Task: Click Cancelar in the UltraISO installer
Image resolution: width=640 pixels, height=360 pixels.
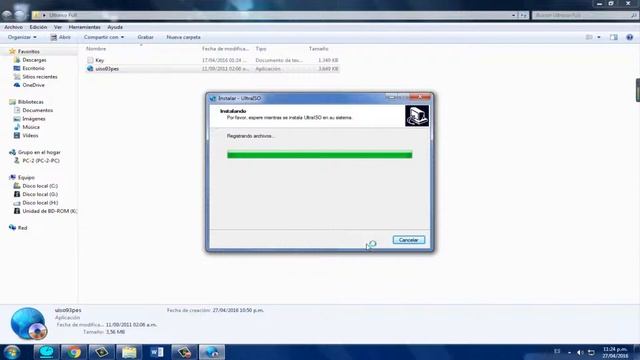Action: (x=409, y=240)
